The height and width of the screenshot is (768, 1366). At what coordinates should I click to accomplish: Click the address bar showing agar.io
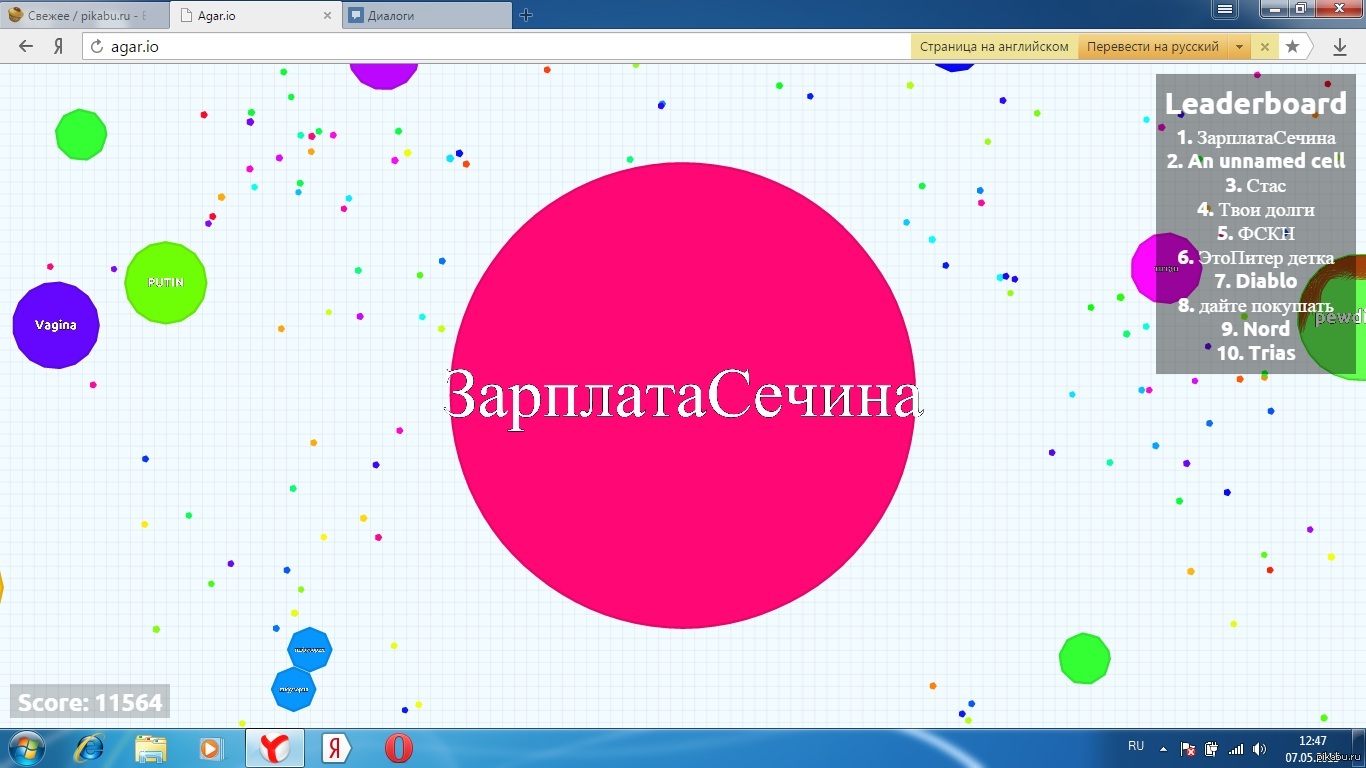pyautogui.click(x=500, y=46)
